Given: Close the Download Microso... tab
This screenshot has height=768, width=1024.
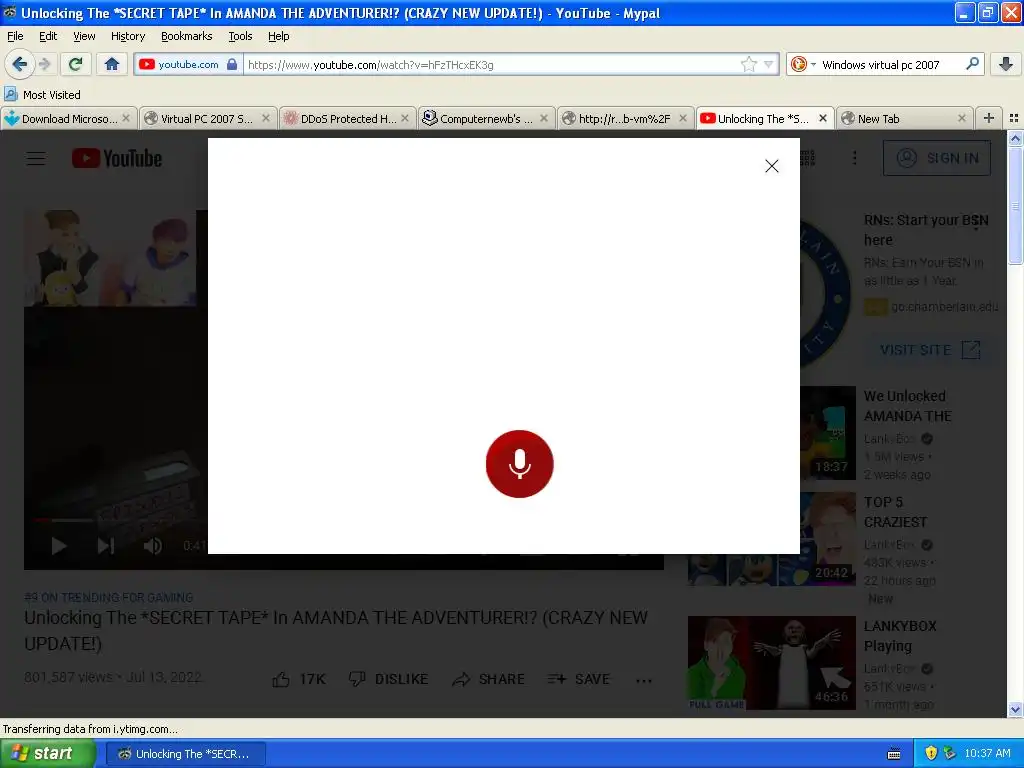Looking at the screenshot, I should tap(126, 118).
